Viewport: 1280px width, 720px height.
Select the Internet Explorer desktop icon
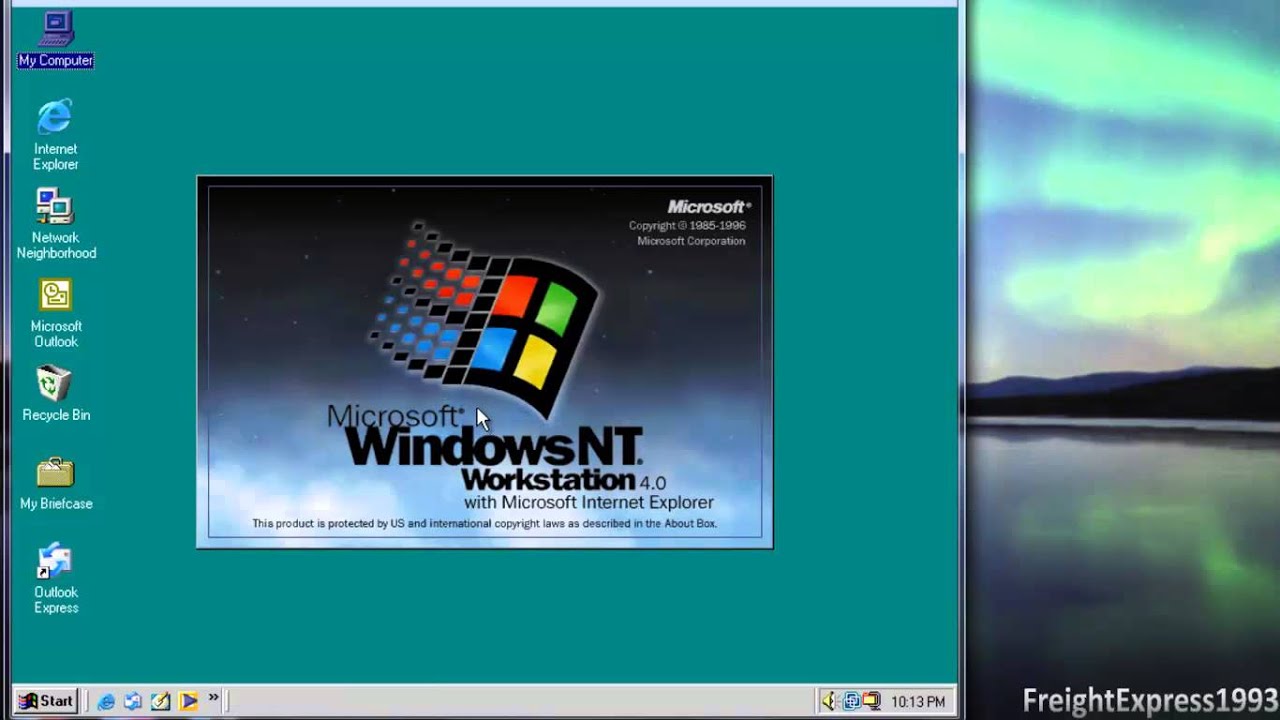[x=55, y=135]
